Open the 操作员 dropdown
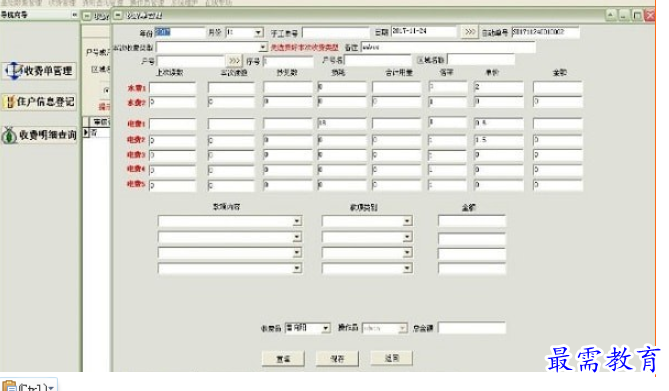Screen dimensions: 669x391 click(402, 328)
